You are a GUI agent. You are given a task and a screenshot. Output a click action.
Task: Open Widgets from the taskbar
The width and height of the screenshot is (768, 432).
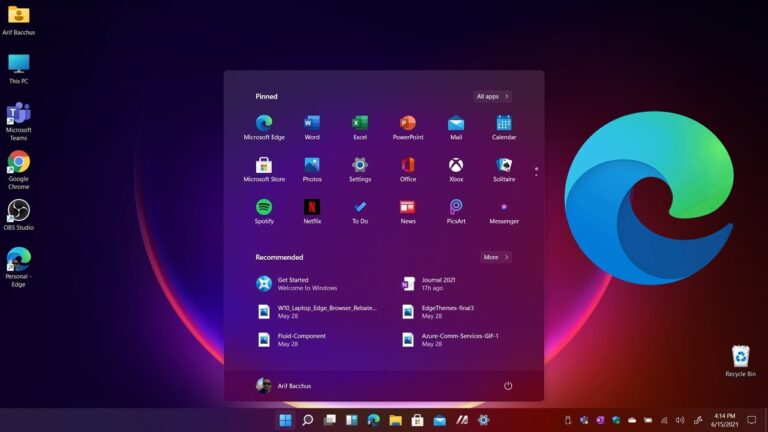(352, 420)
